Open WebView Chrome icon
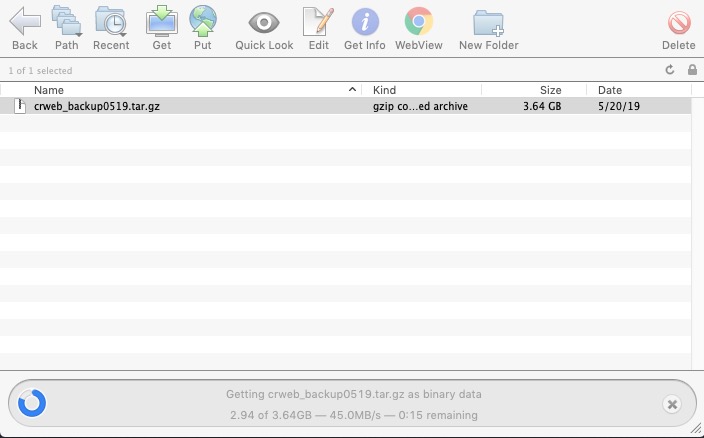 (419, 21)
